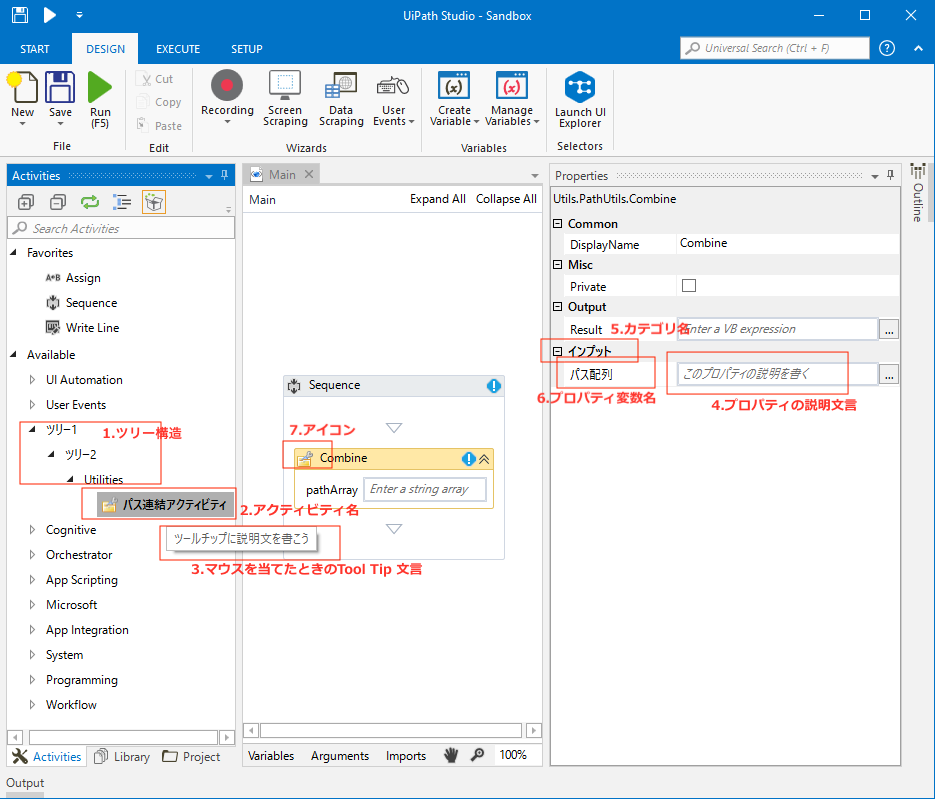Open the Variables panel tab

pos(271,755)
